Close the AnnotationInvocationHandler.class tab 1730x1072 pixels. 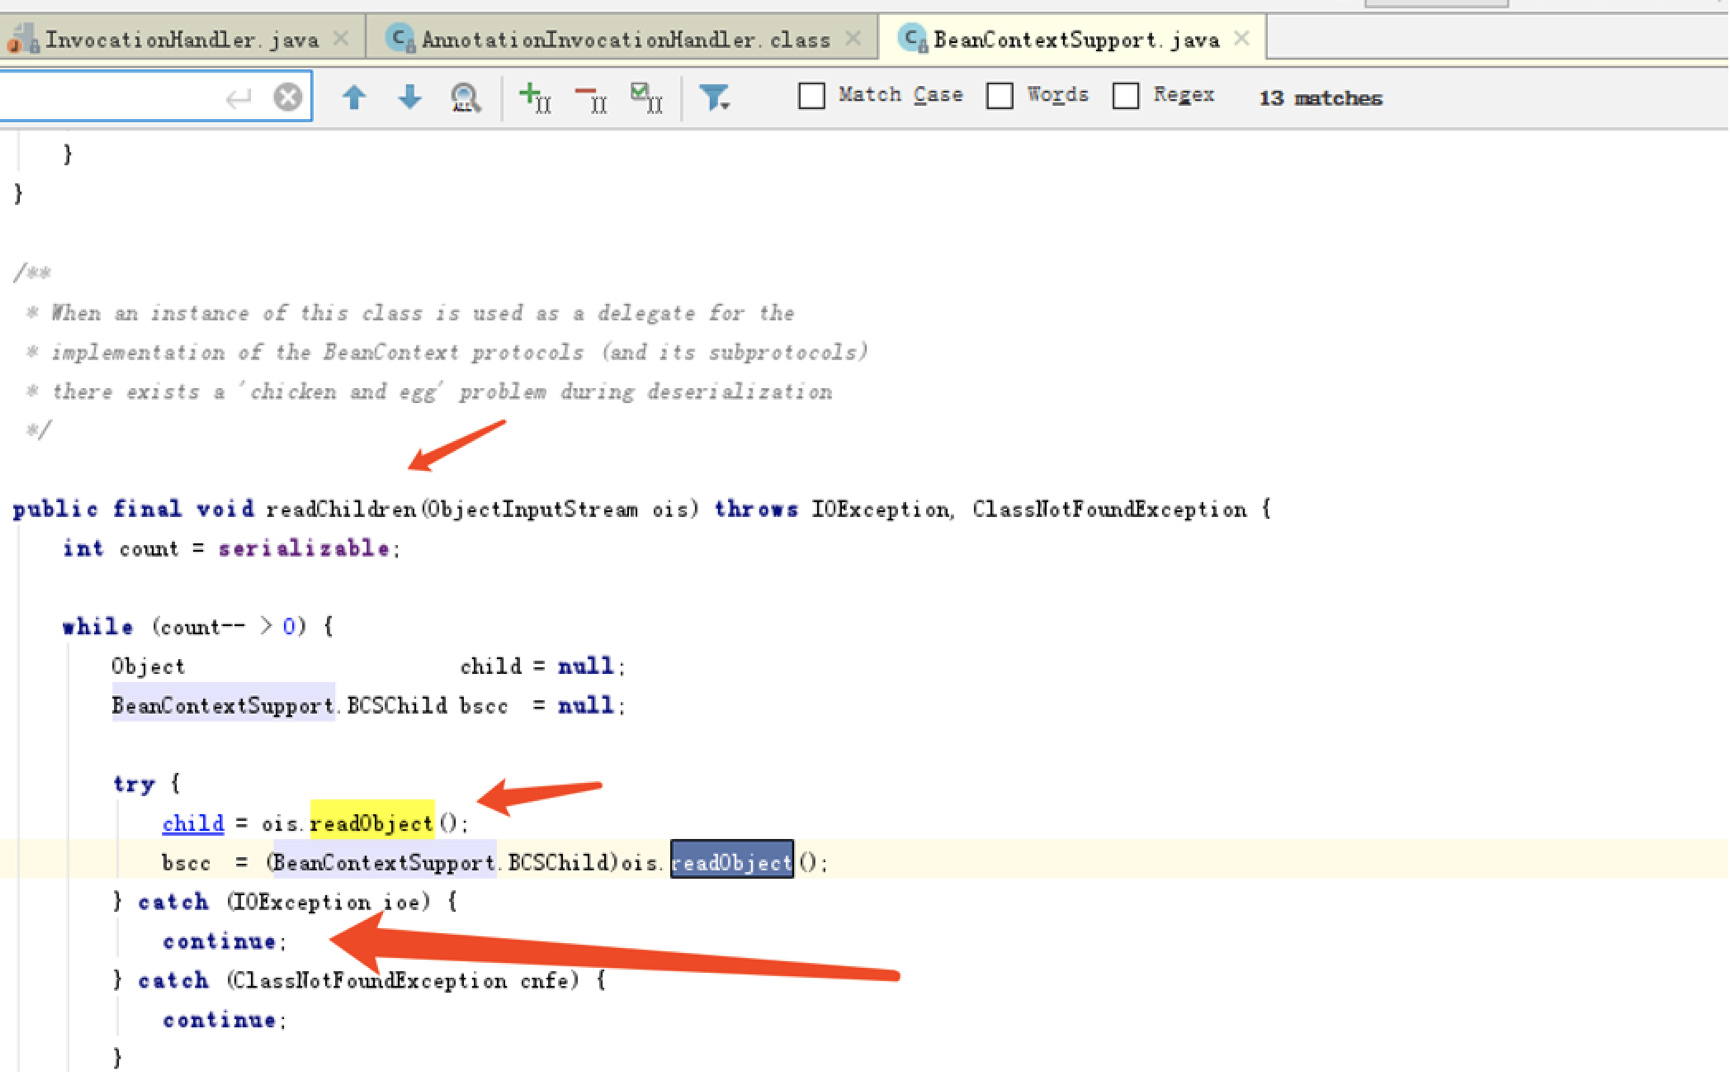tap(853, 39)
